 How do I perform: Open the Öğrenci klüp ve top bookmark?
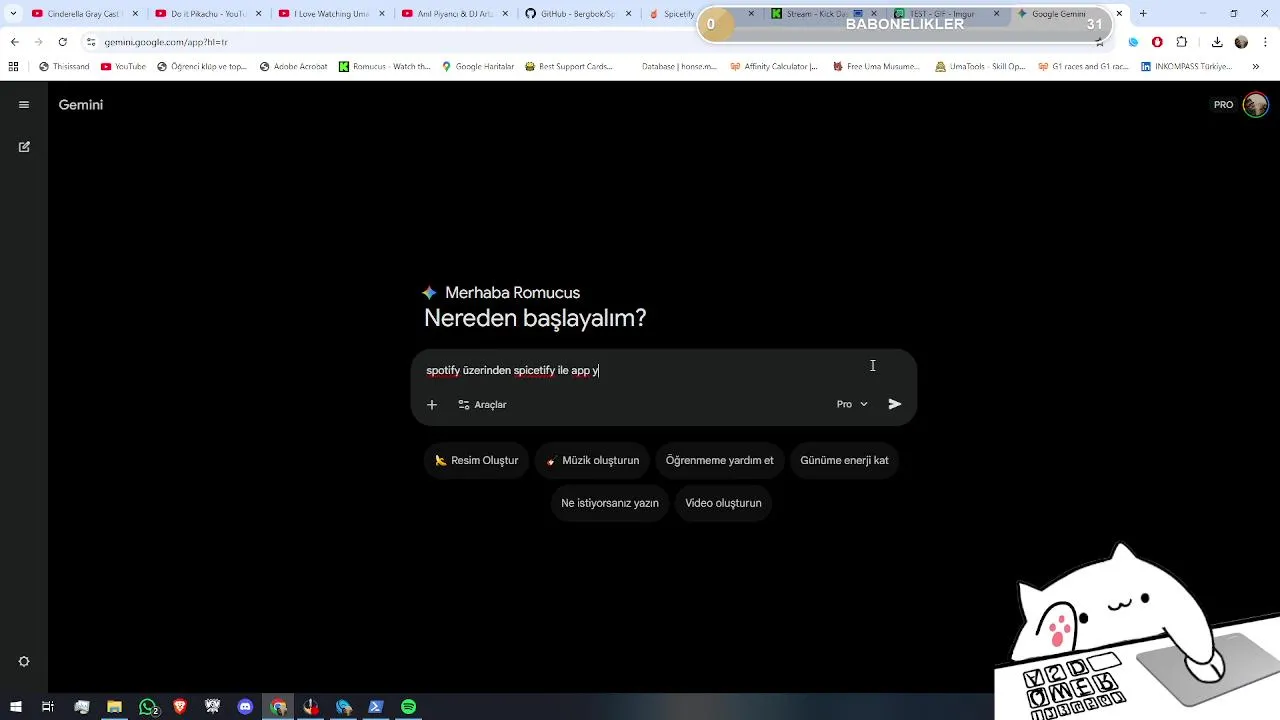click(202, 67)
